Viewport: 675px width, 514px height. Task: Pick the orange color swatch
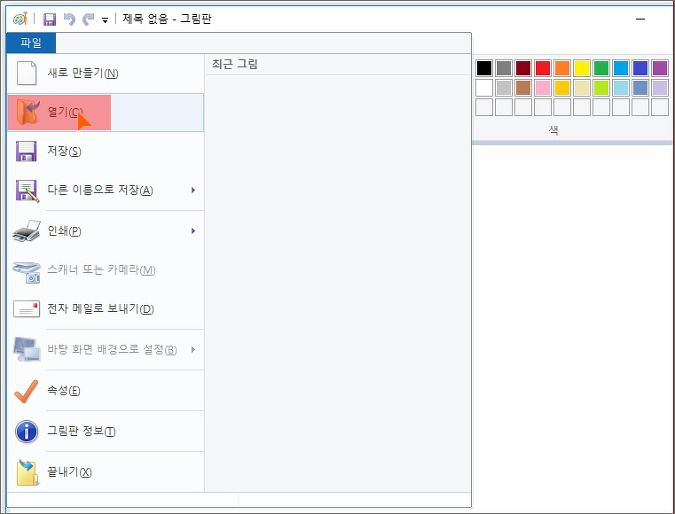tap(562, 68)
